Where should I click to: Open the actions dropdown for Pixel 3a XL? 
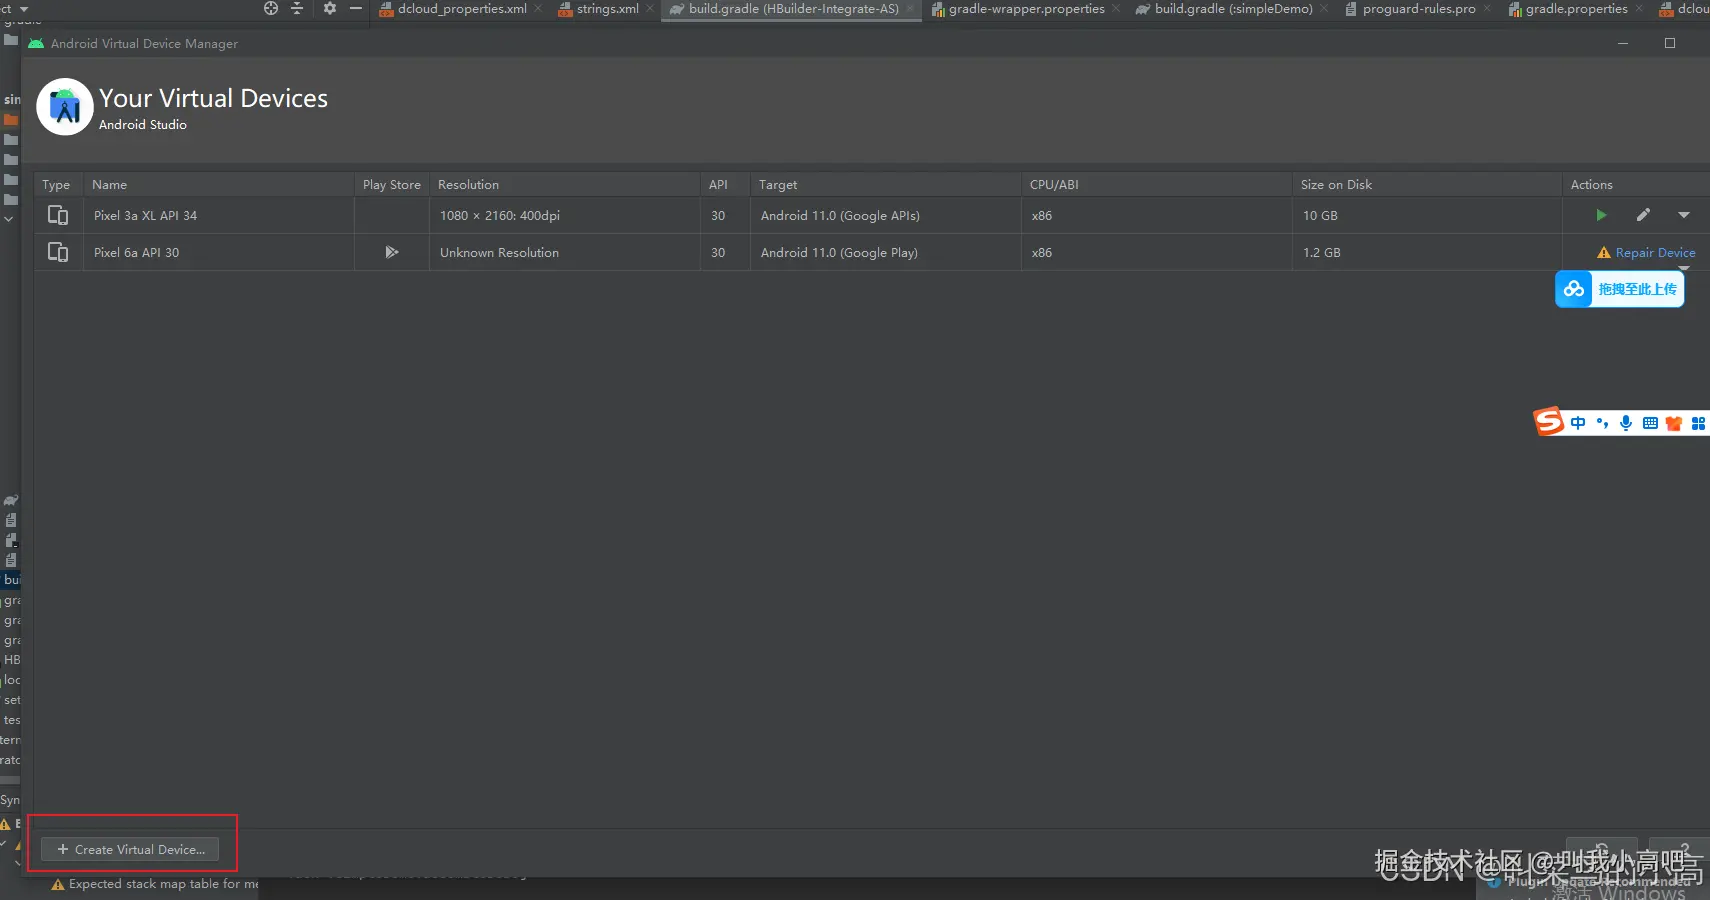pyautogui.click(x=1684, y=215)
